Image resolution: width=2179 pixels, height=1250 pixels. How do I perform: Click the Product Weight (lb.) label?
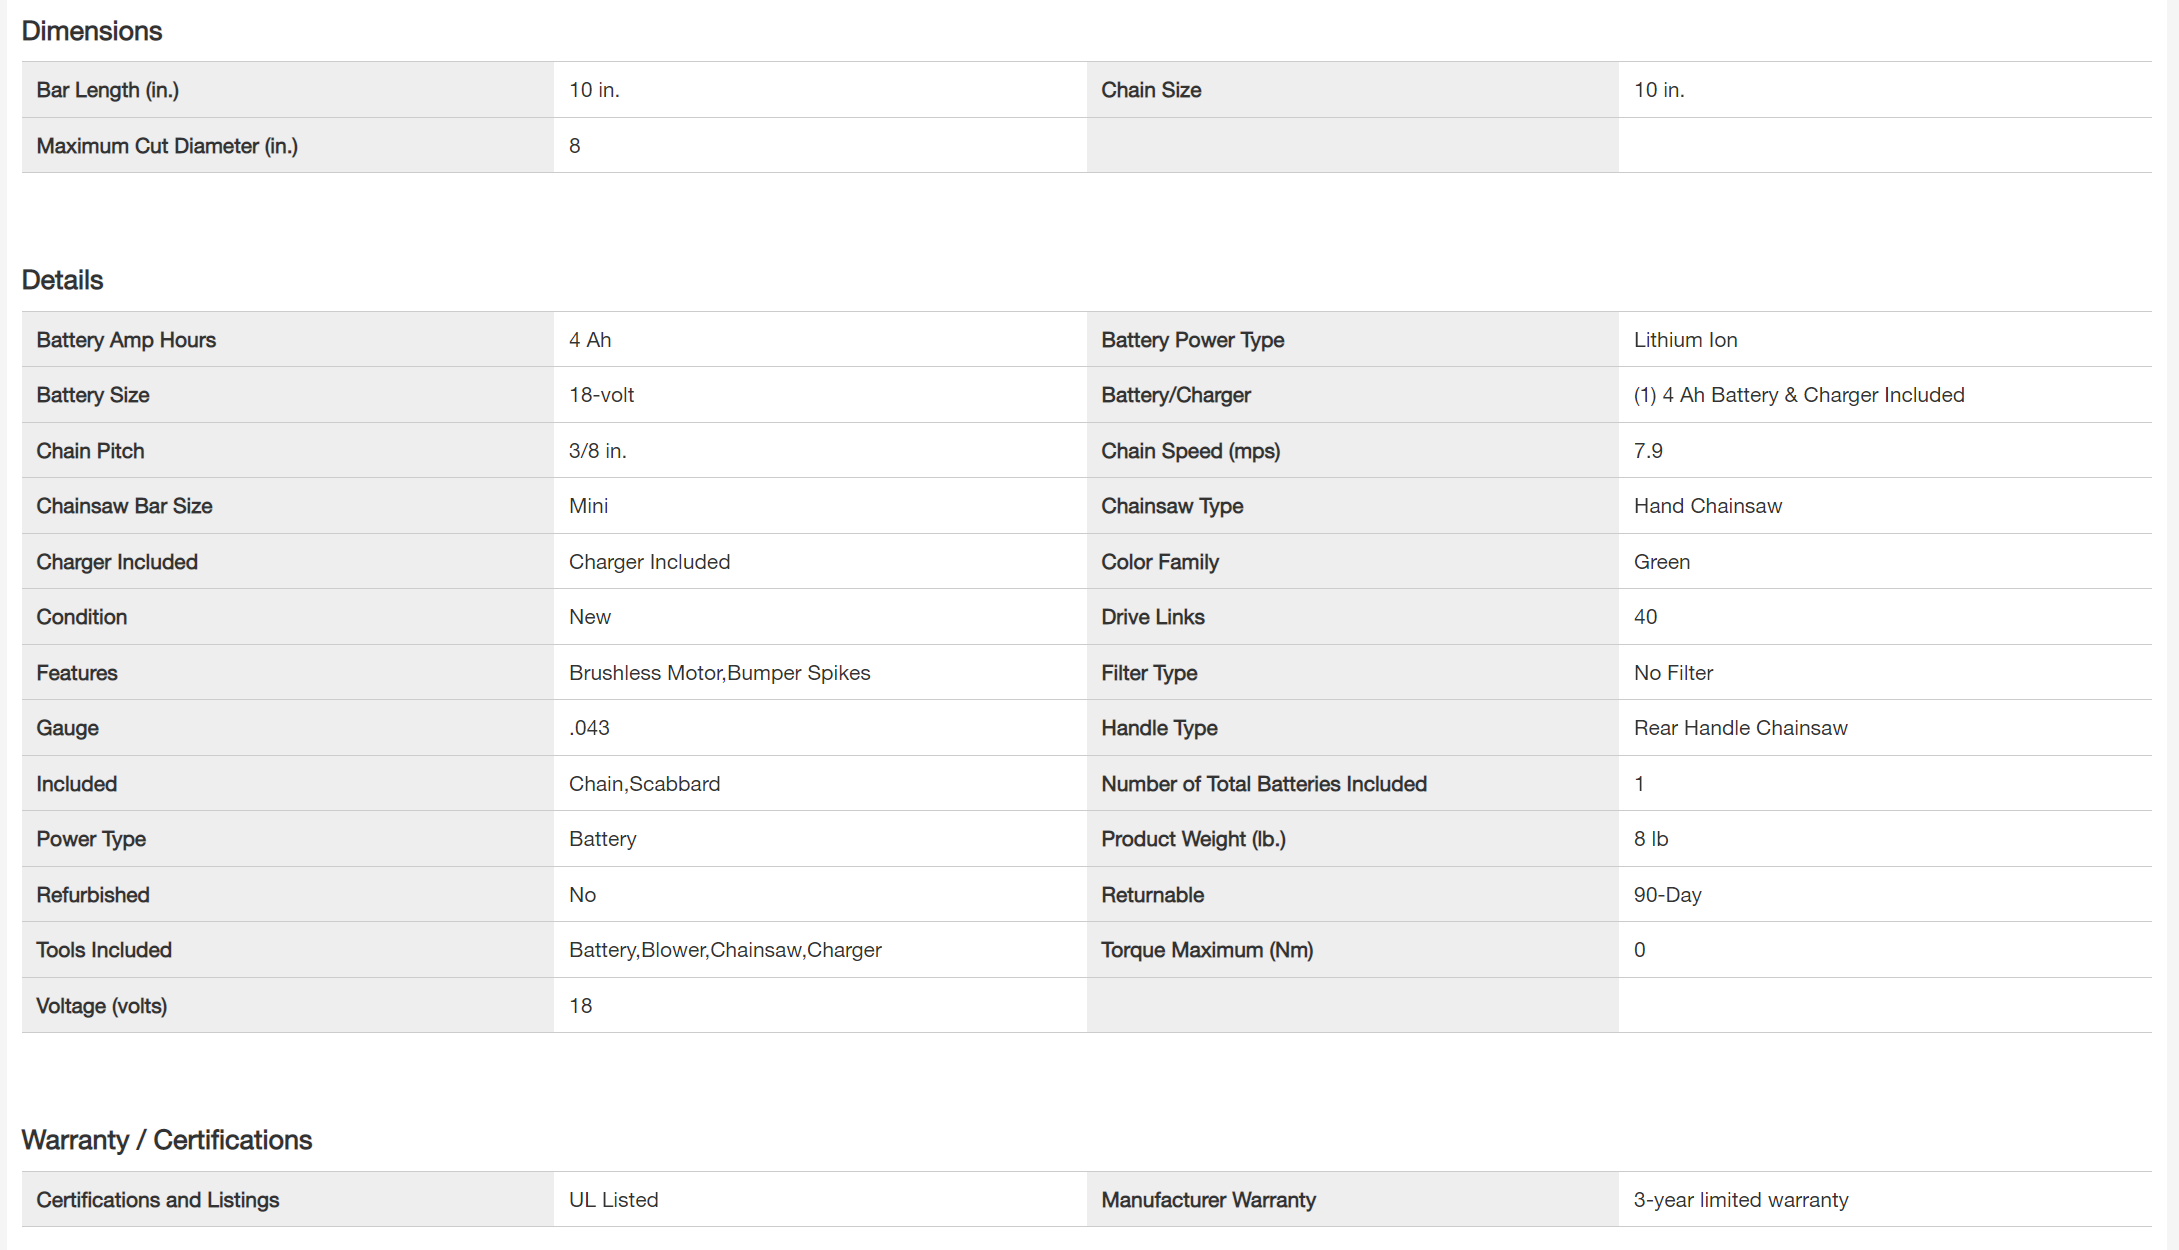(1193, 839)
